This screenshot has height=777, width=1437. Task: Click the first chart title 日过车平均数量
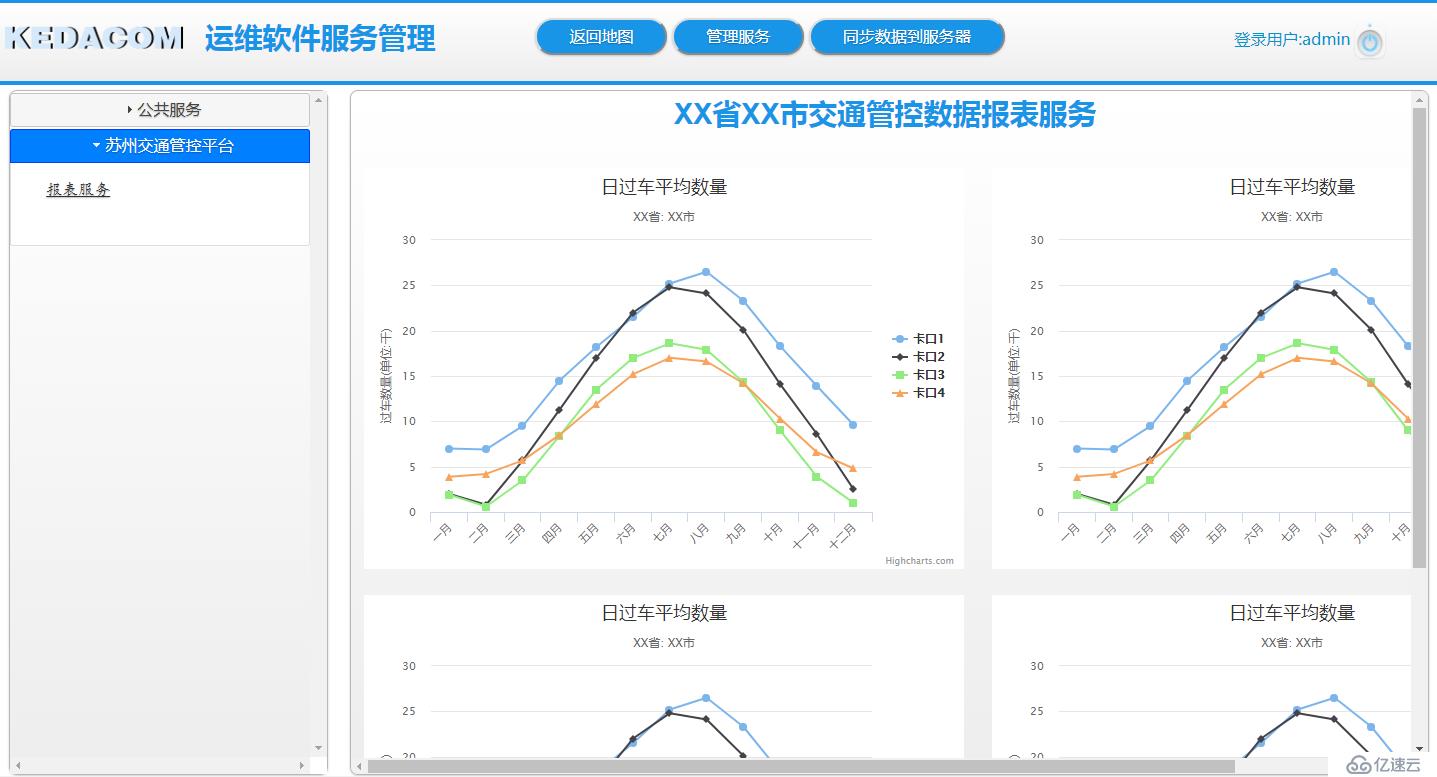pos(664,187)
